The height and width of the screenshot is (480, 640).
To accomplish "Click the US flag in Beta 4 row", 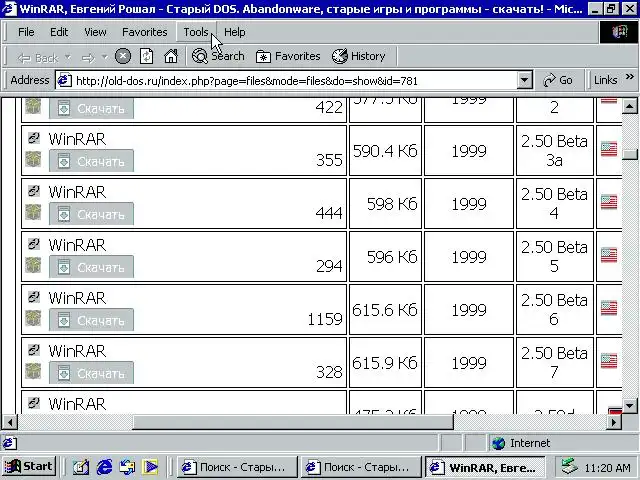I will point(609,202).
